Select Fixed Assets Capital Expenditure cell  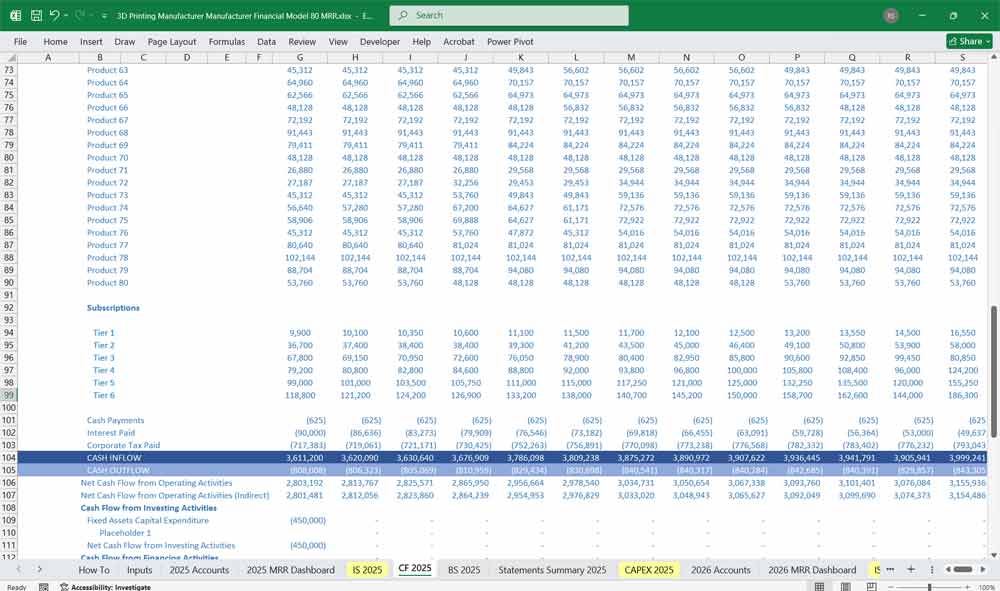pos(147,520)
